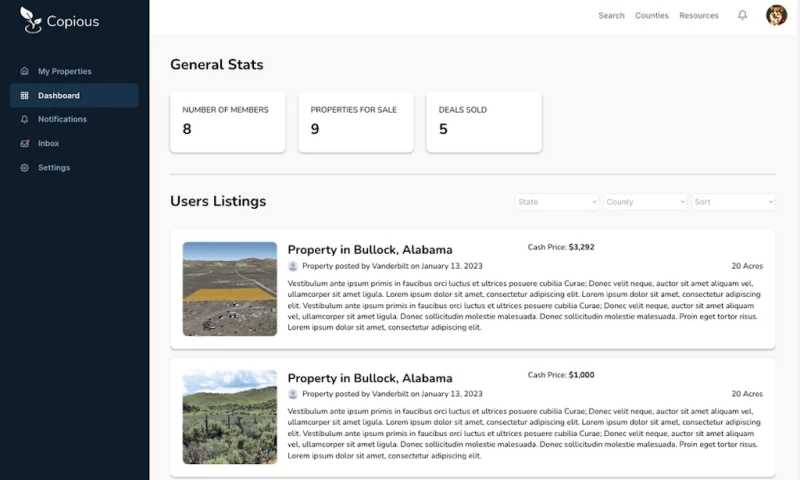800x480 pixels.
Task: Open the $1,000 Bullock, Alabama property title
Action: click(370, 378)
